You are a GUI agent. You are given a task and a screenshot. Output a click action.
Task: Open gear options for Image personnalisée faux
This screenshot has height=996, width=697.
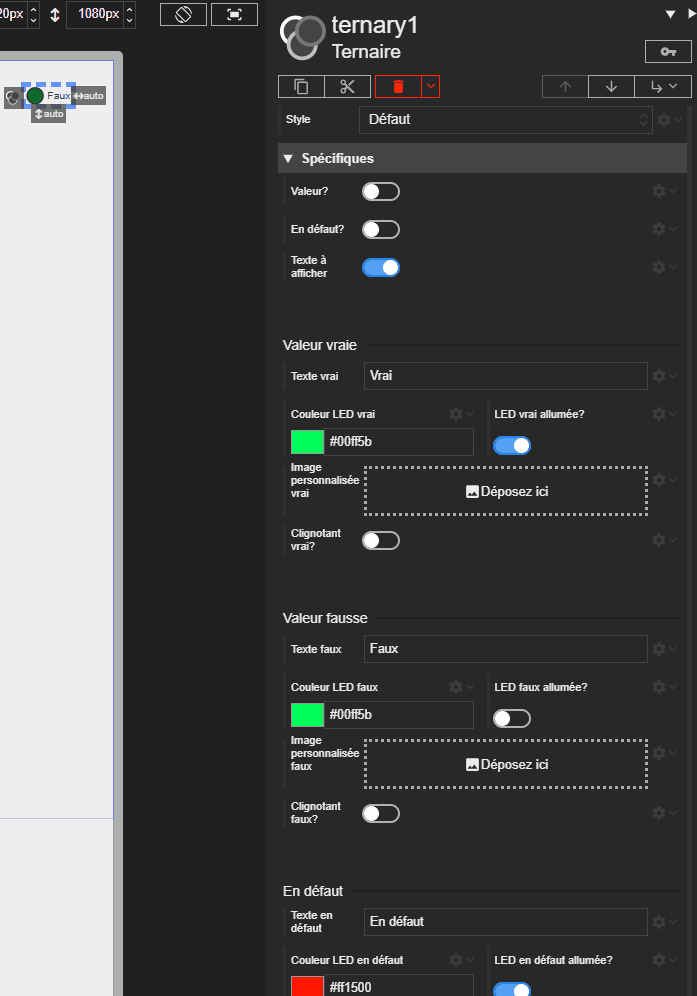[x=665, y=753]
